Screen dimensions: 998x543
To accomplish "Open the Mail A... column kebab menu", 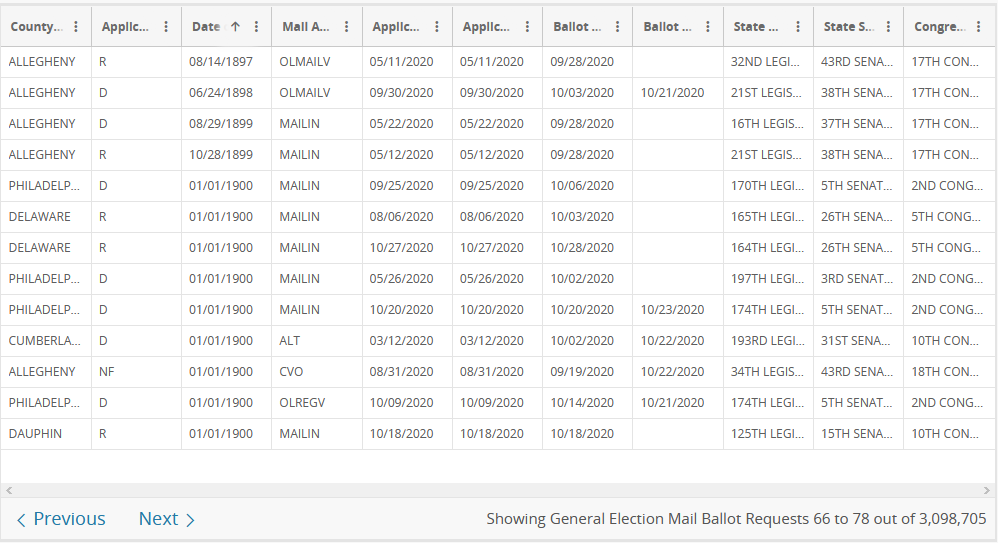I will click(346, 27).
